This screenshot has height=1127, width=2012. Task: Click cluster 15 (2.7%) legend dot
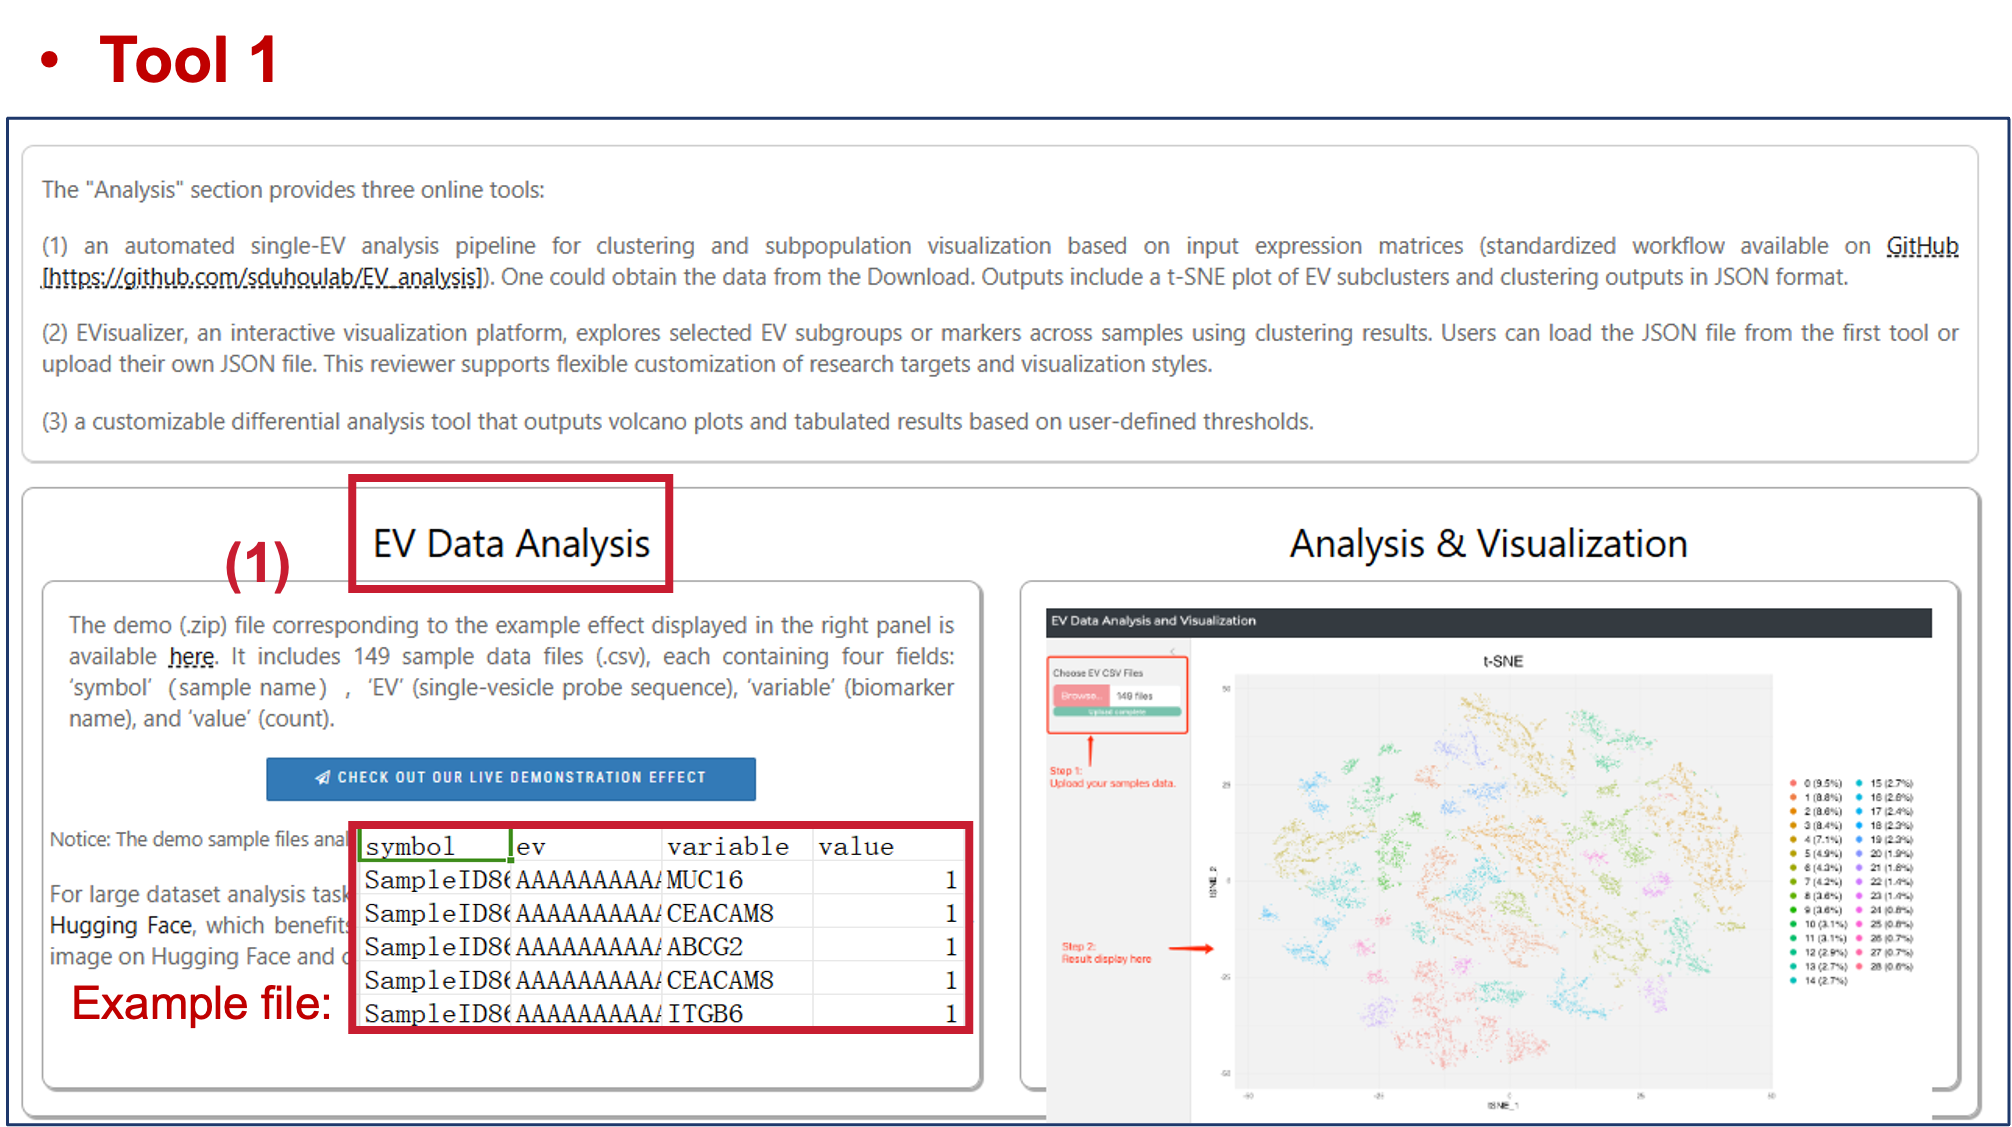pos(1859,783)
